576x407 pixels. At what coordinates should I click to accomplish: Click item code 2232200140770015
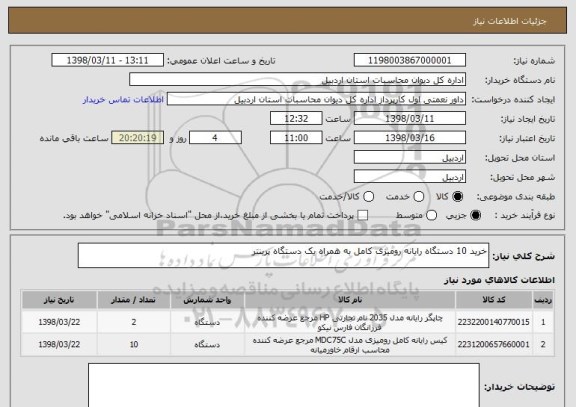494,322
